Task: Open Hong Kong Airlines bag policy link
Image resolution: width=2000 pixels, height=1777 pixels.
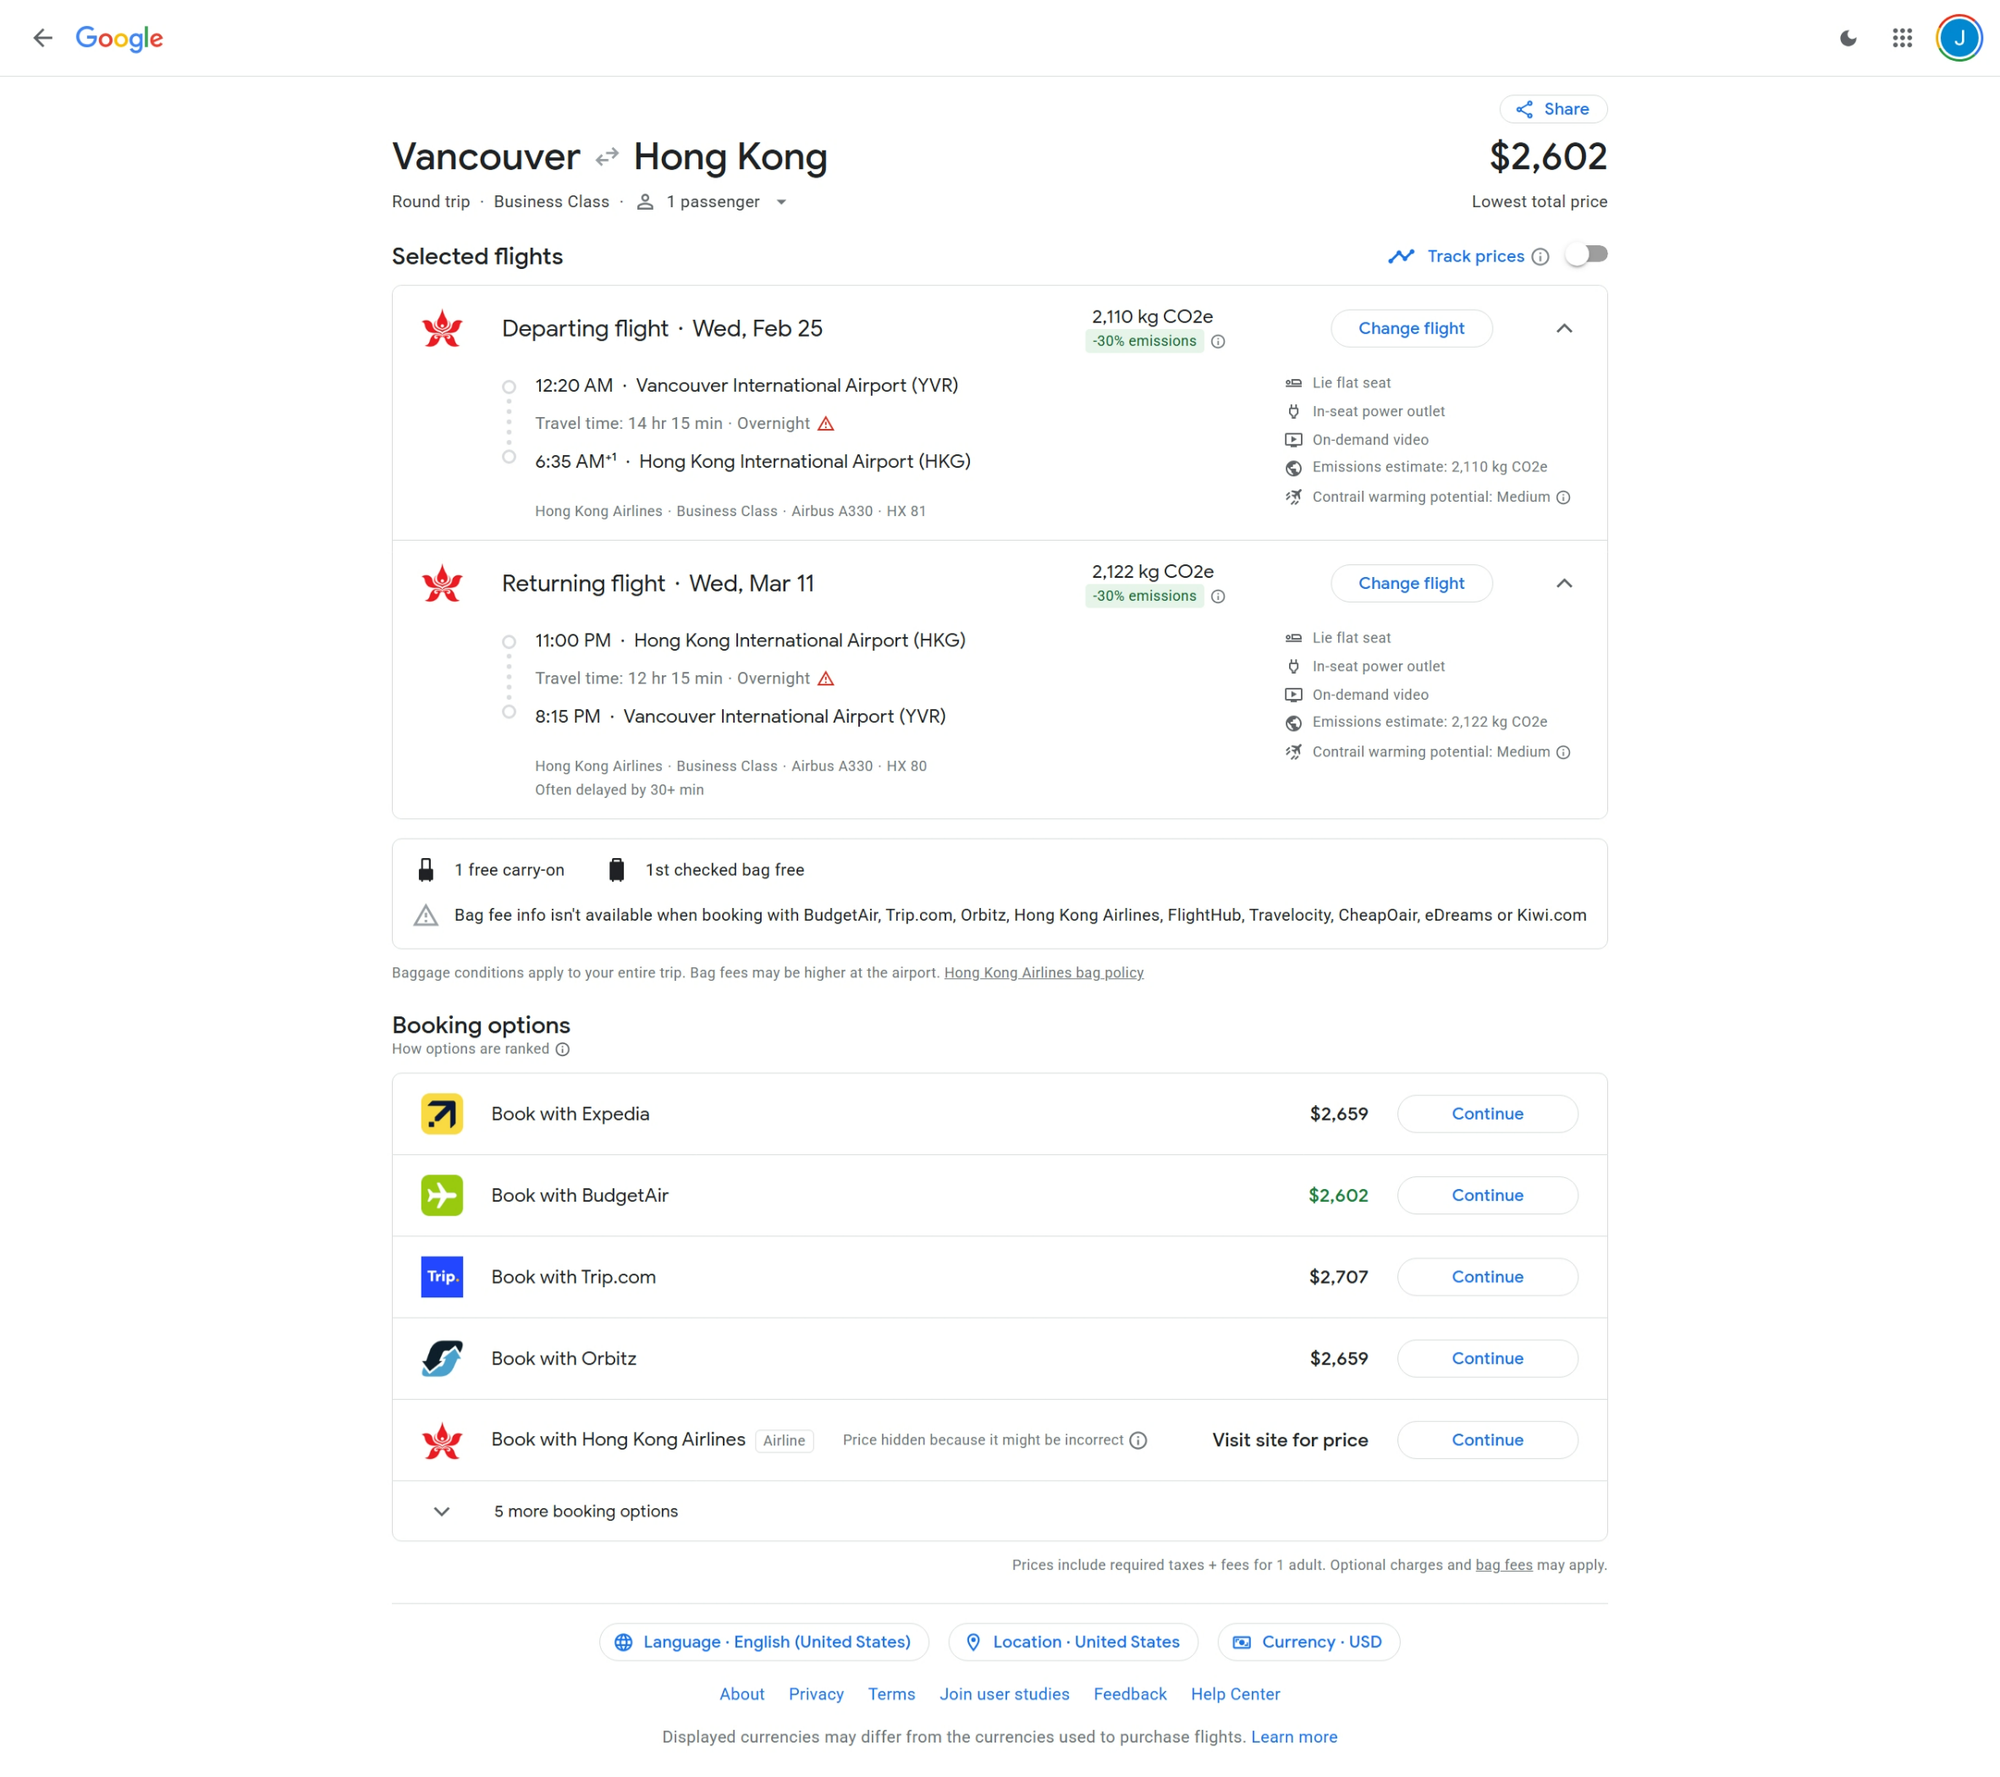Action: [x=1043, y=972]
